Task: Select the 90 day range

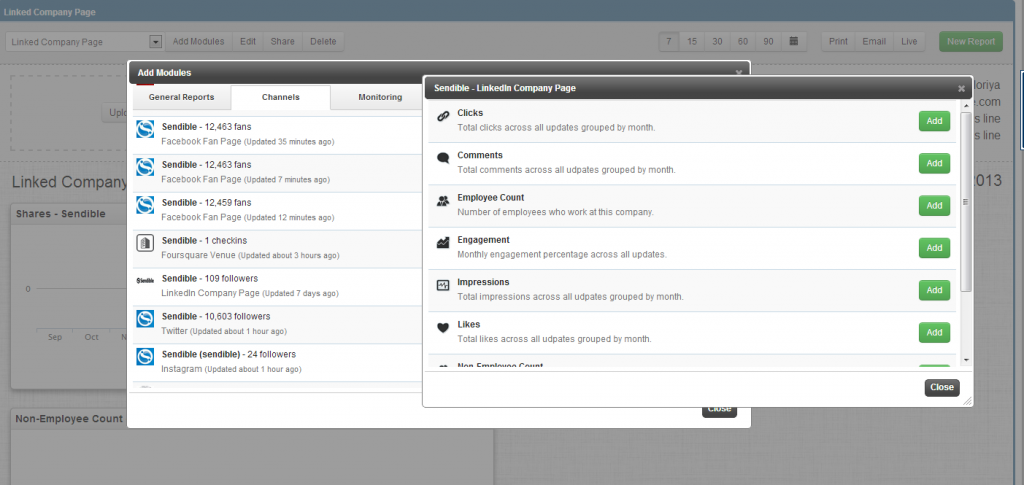Action: [x=769, y=41]
